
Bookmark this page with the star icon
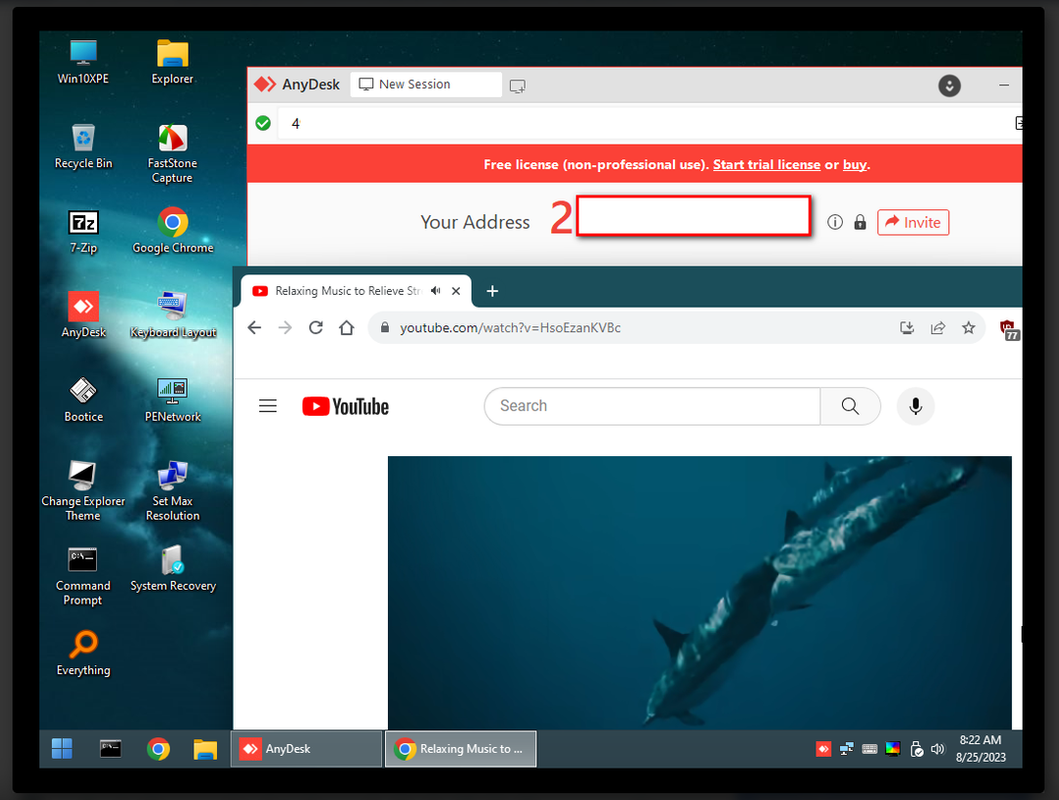(x=968, y=327)
